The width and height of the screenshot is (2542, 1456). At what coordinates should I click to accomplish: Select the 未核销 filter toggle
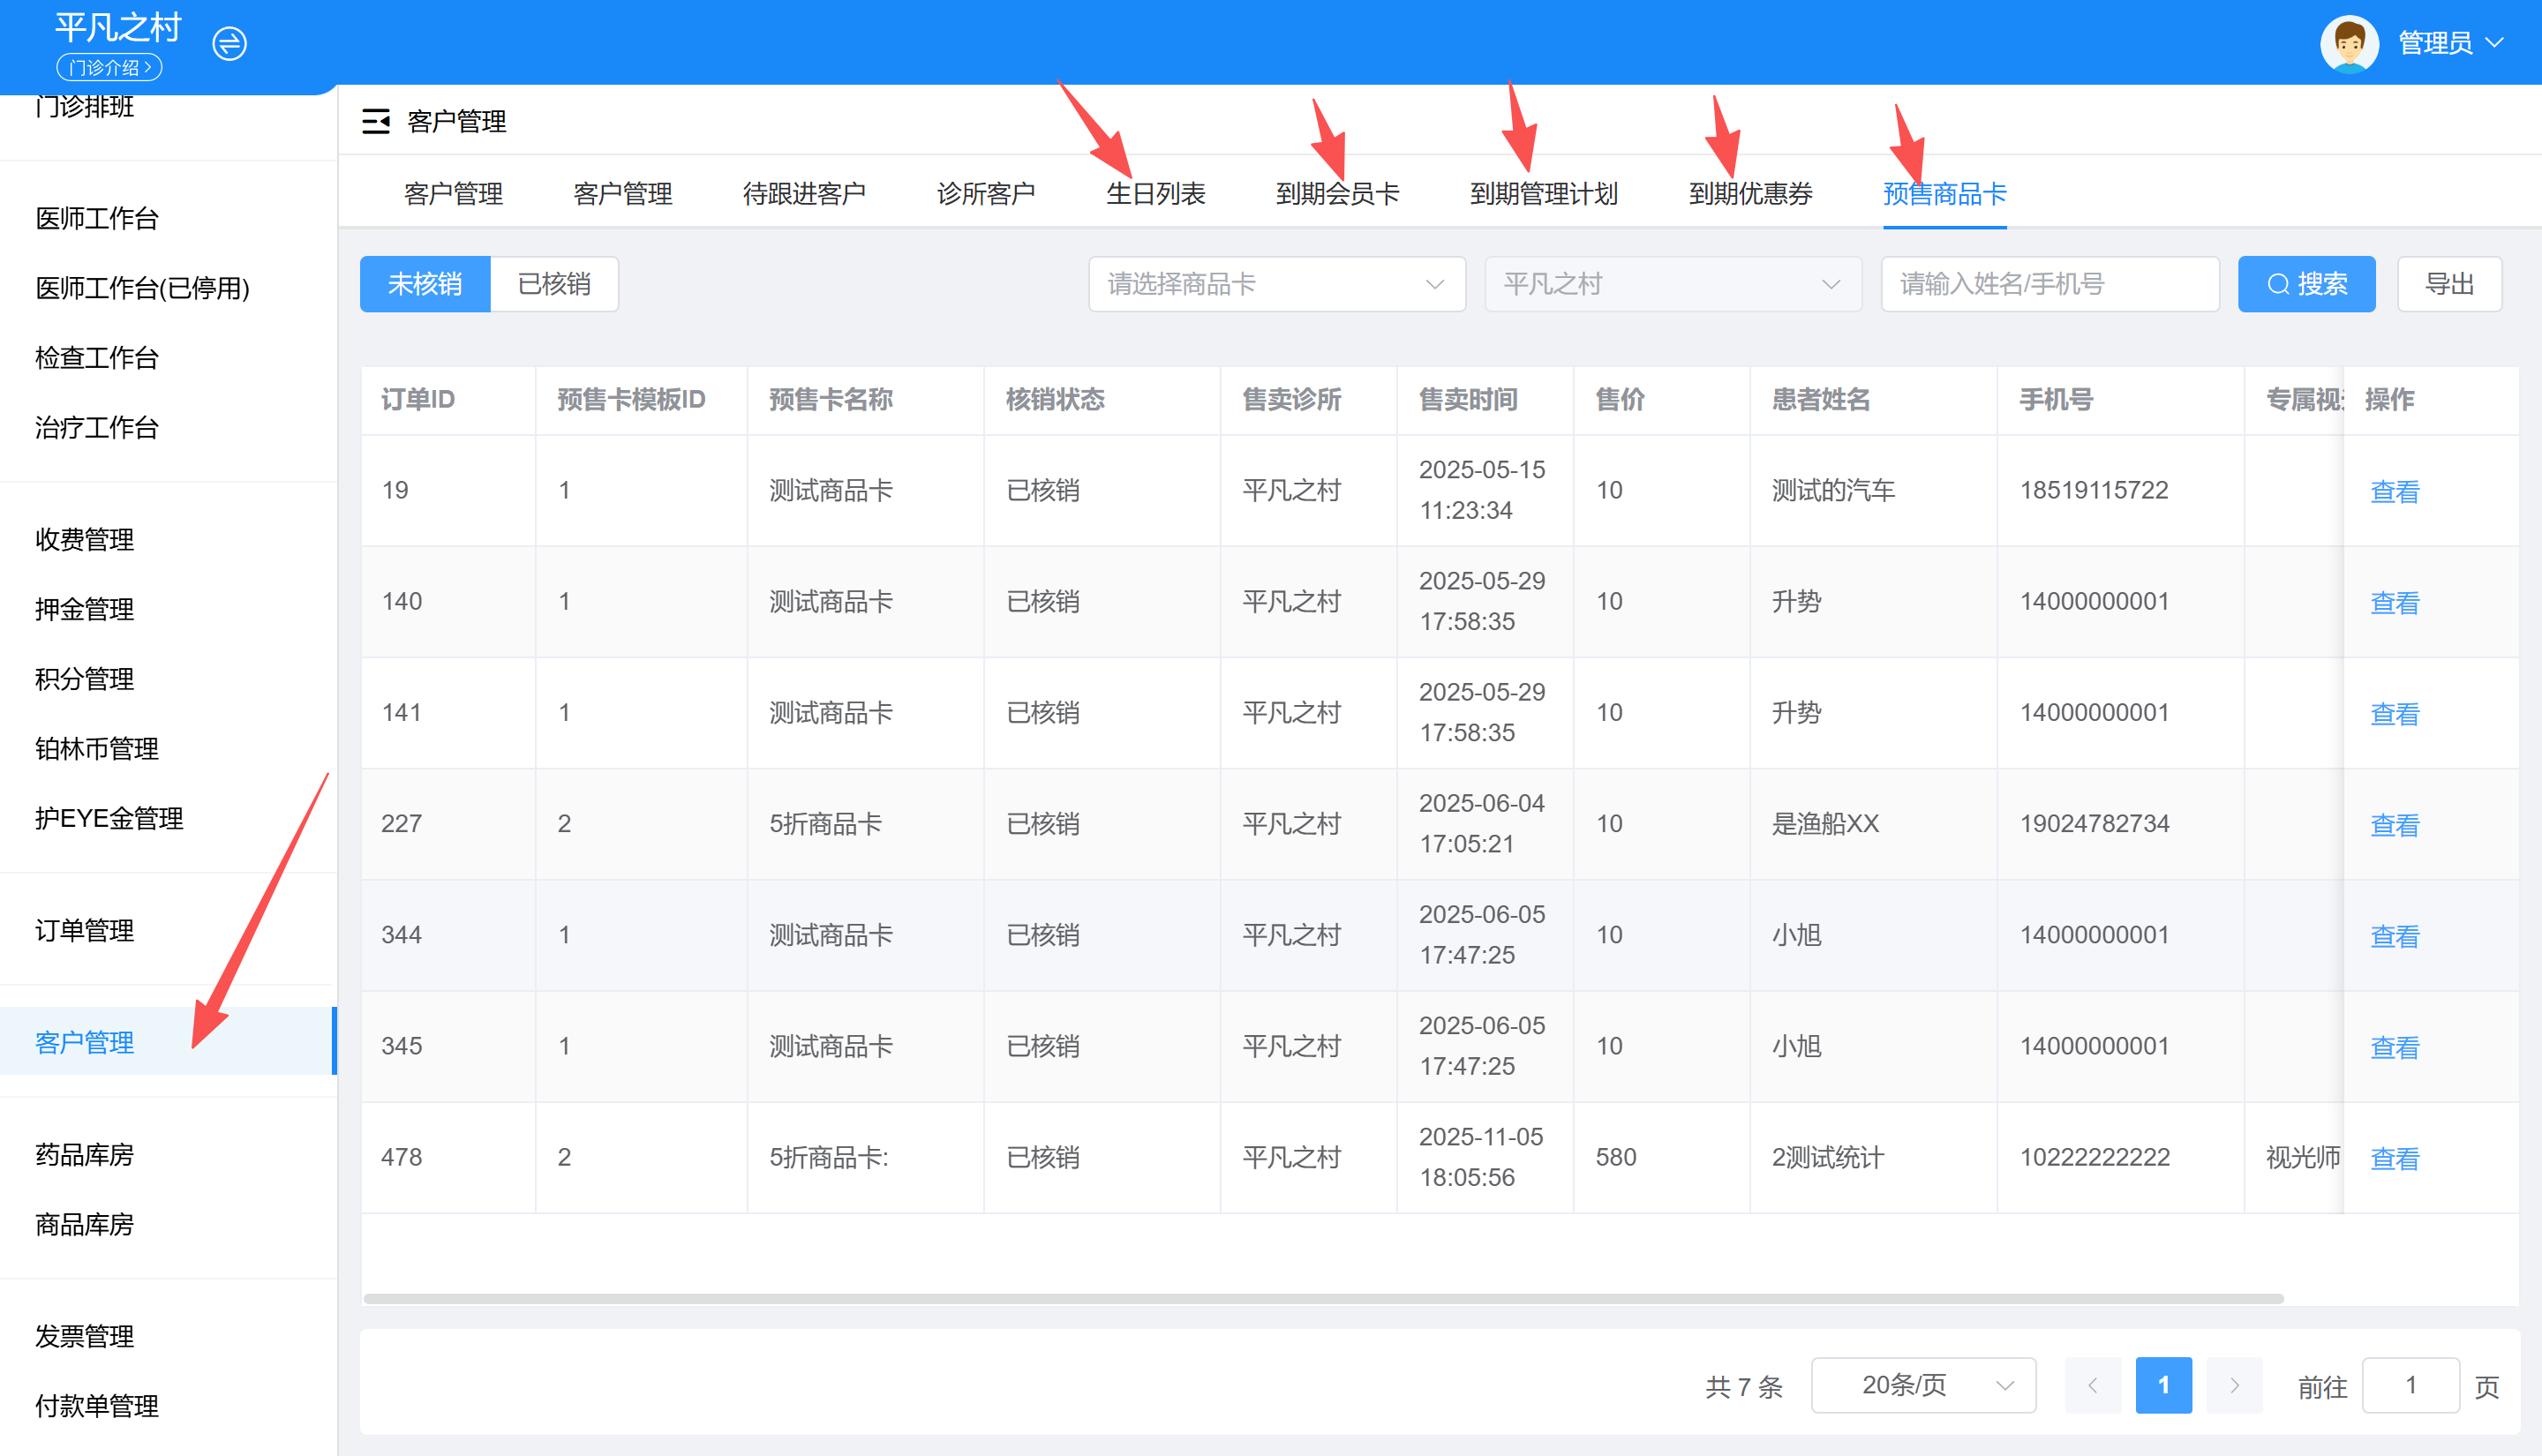[425, 284]
